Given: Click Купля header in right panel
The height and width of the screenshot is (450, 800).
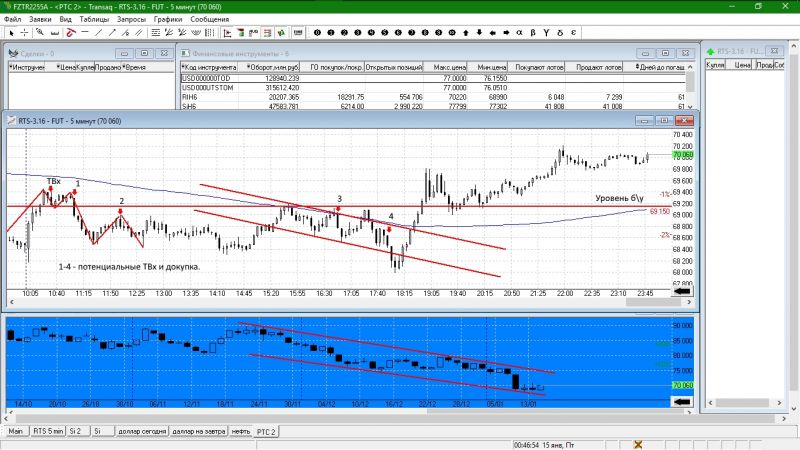Looking at the screenshot, I should click(715, 65).
